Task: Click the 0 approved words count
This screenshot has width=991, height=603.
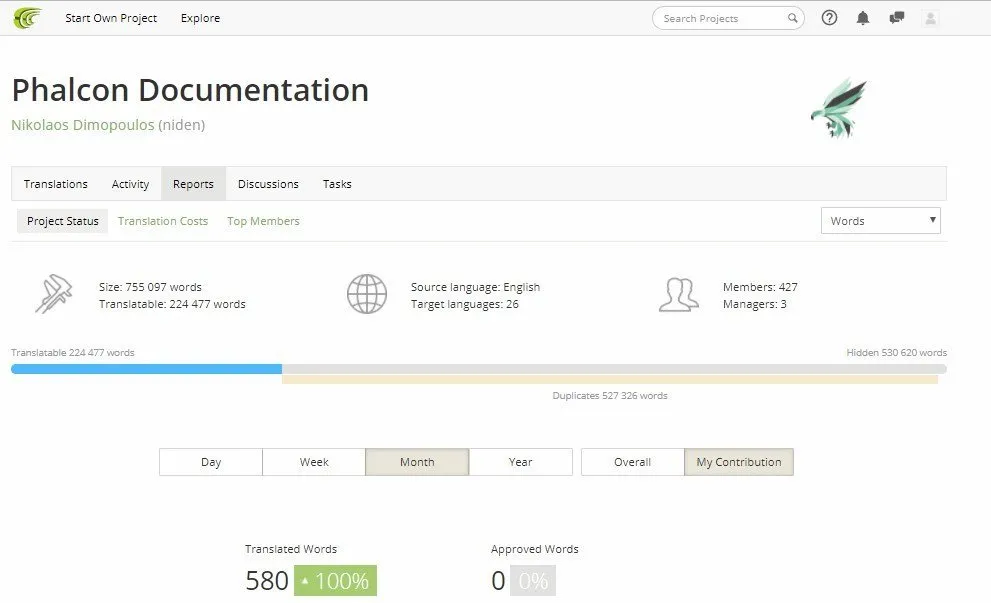Action: (498, 580)
